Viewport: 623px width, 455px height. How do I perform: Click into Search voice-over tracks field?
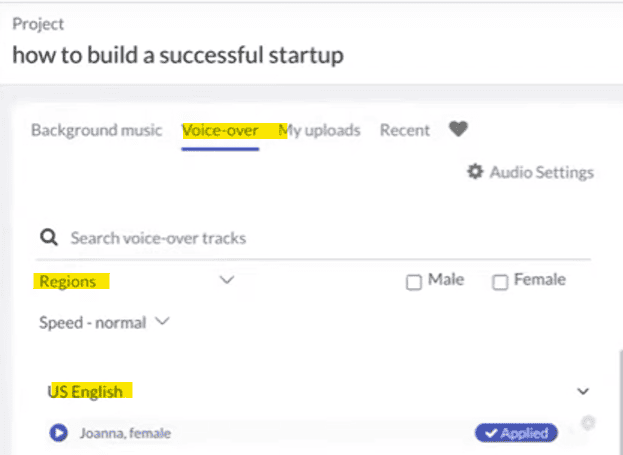(x=300, y=238)
